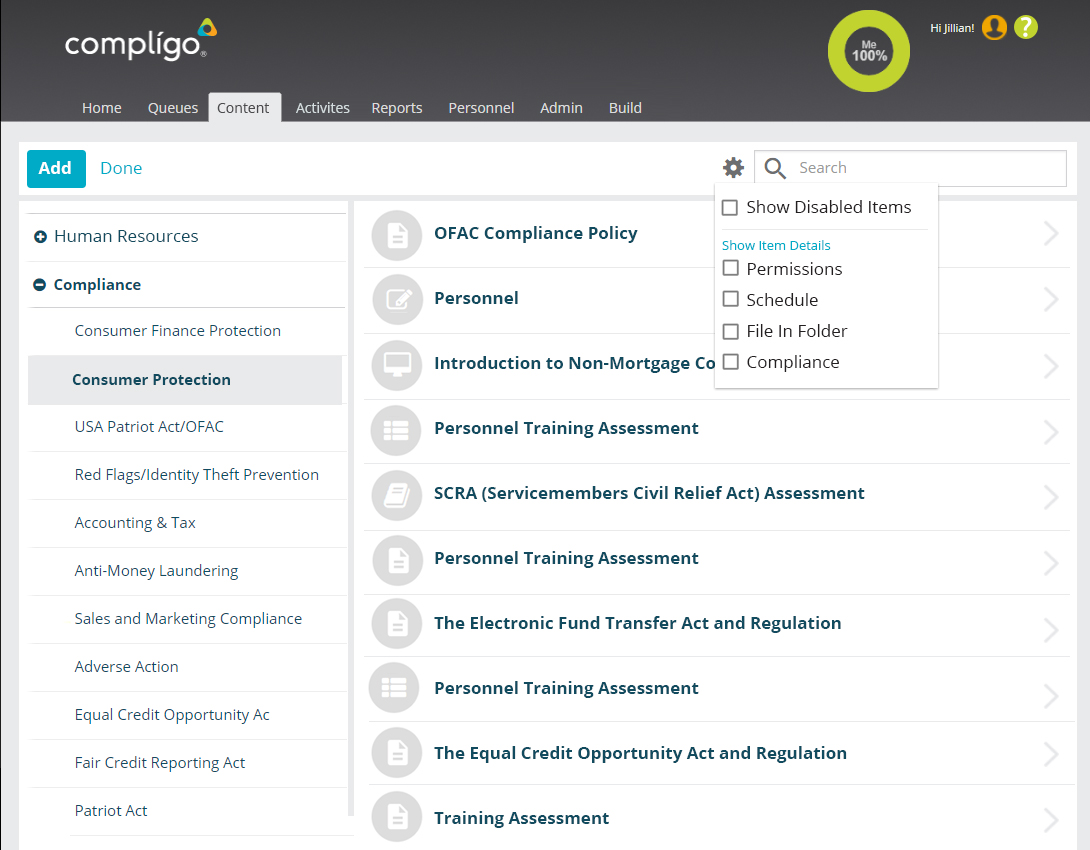Click the document icon for OFAC Compliance Policy
Image resolution: width=1090 pixels, height=850 pixels.
(x=397, y=235)
